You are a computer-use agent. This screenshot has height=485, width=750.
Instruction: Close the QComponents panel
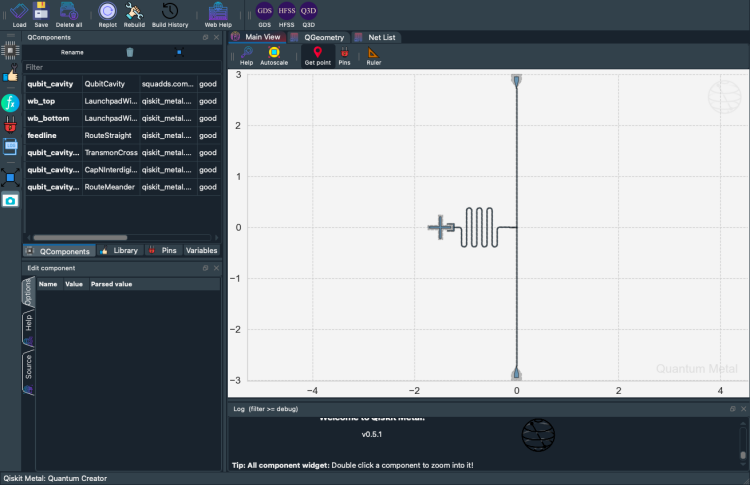(217, 37)
